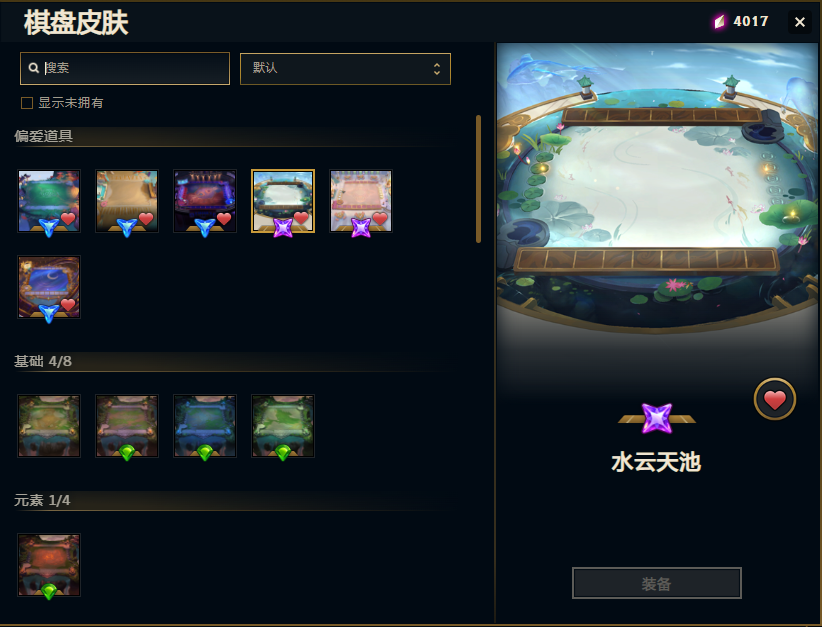The height and width of the screenshot is (627, 822).
Task: Select the second 基础 arena with green gem
Action: click(127, 426)
